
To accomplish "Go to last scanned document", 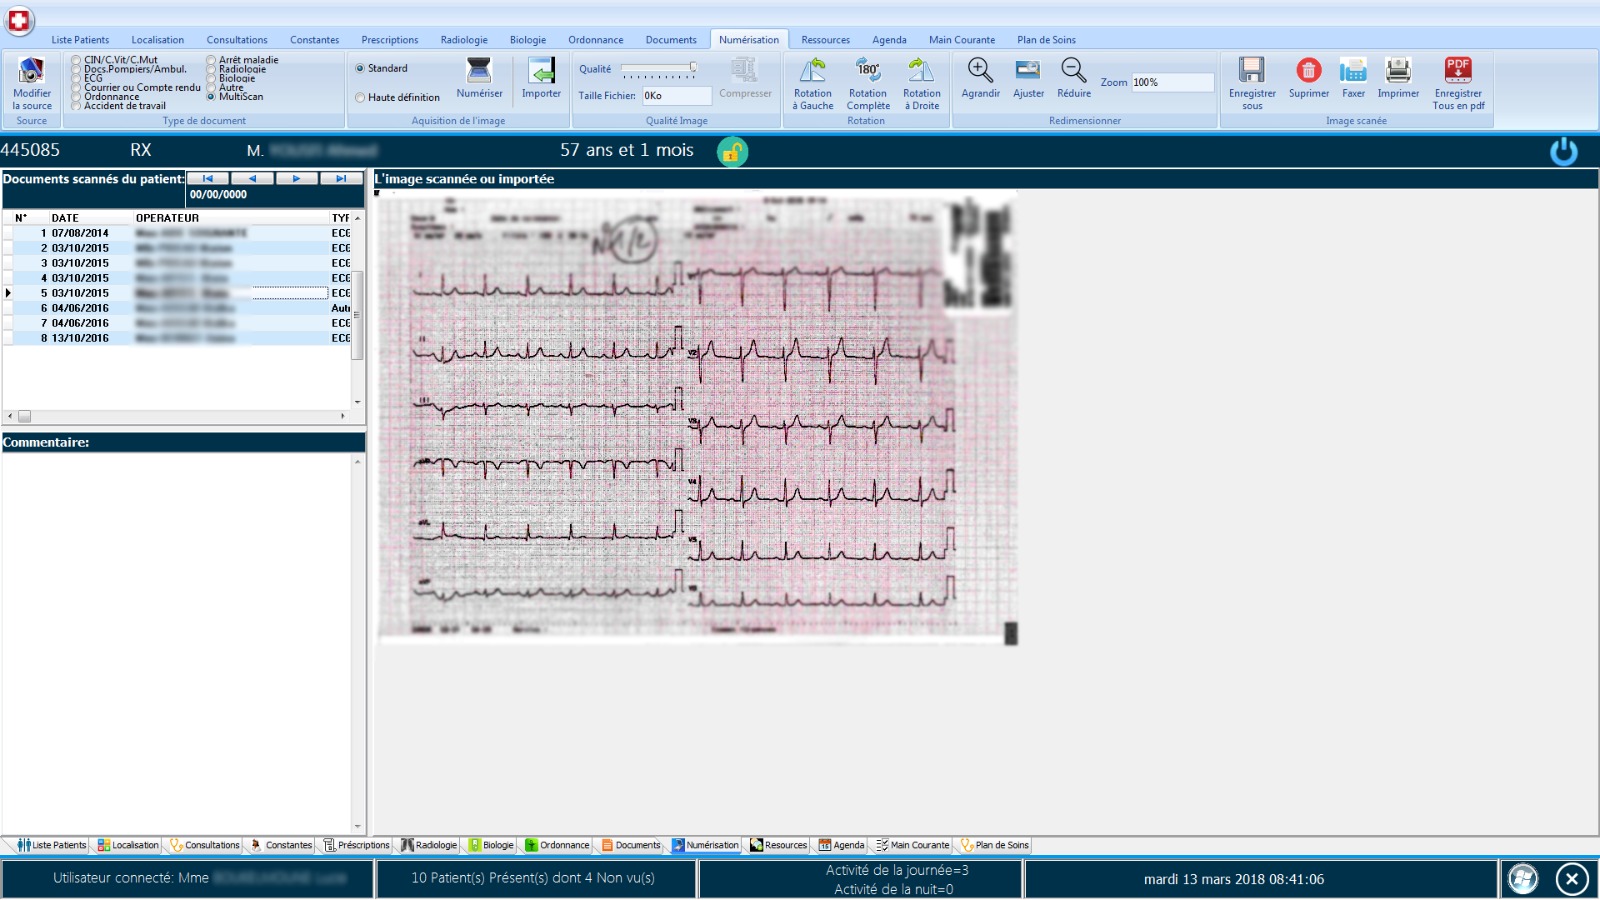I will (341, 178).
